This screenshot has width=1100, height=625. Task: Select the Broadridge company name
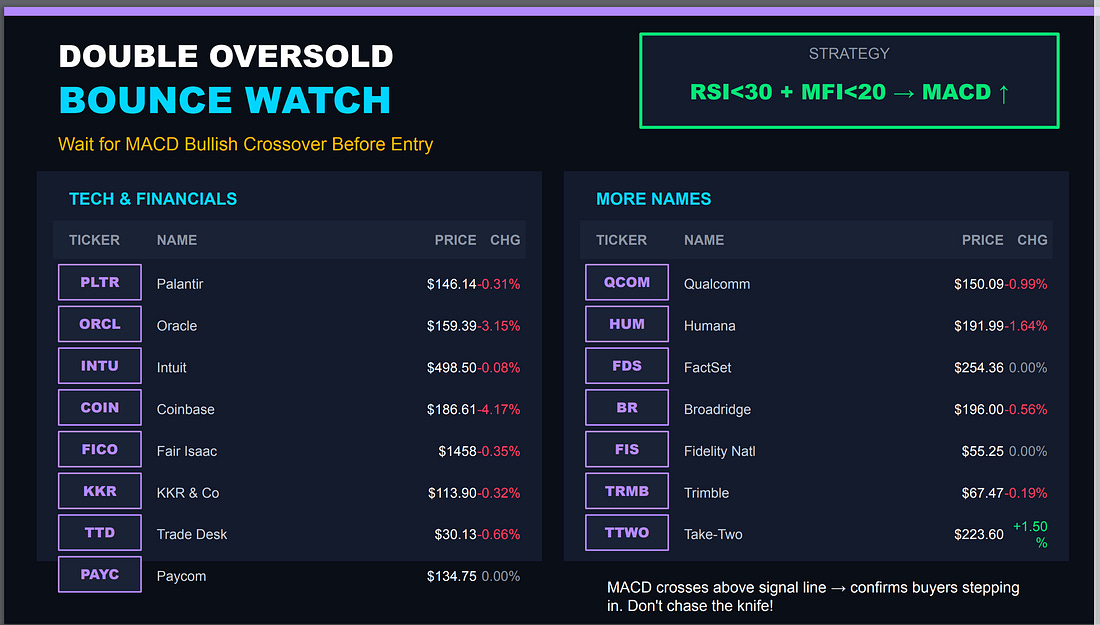point(717,410)
